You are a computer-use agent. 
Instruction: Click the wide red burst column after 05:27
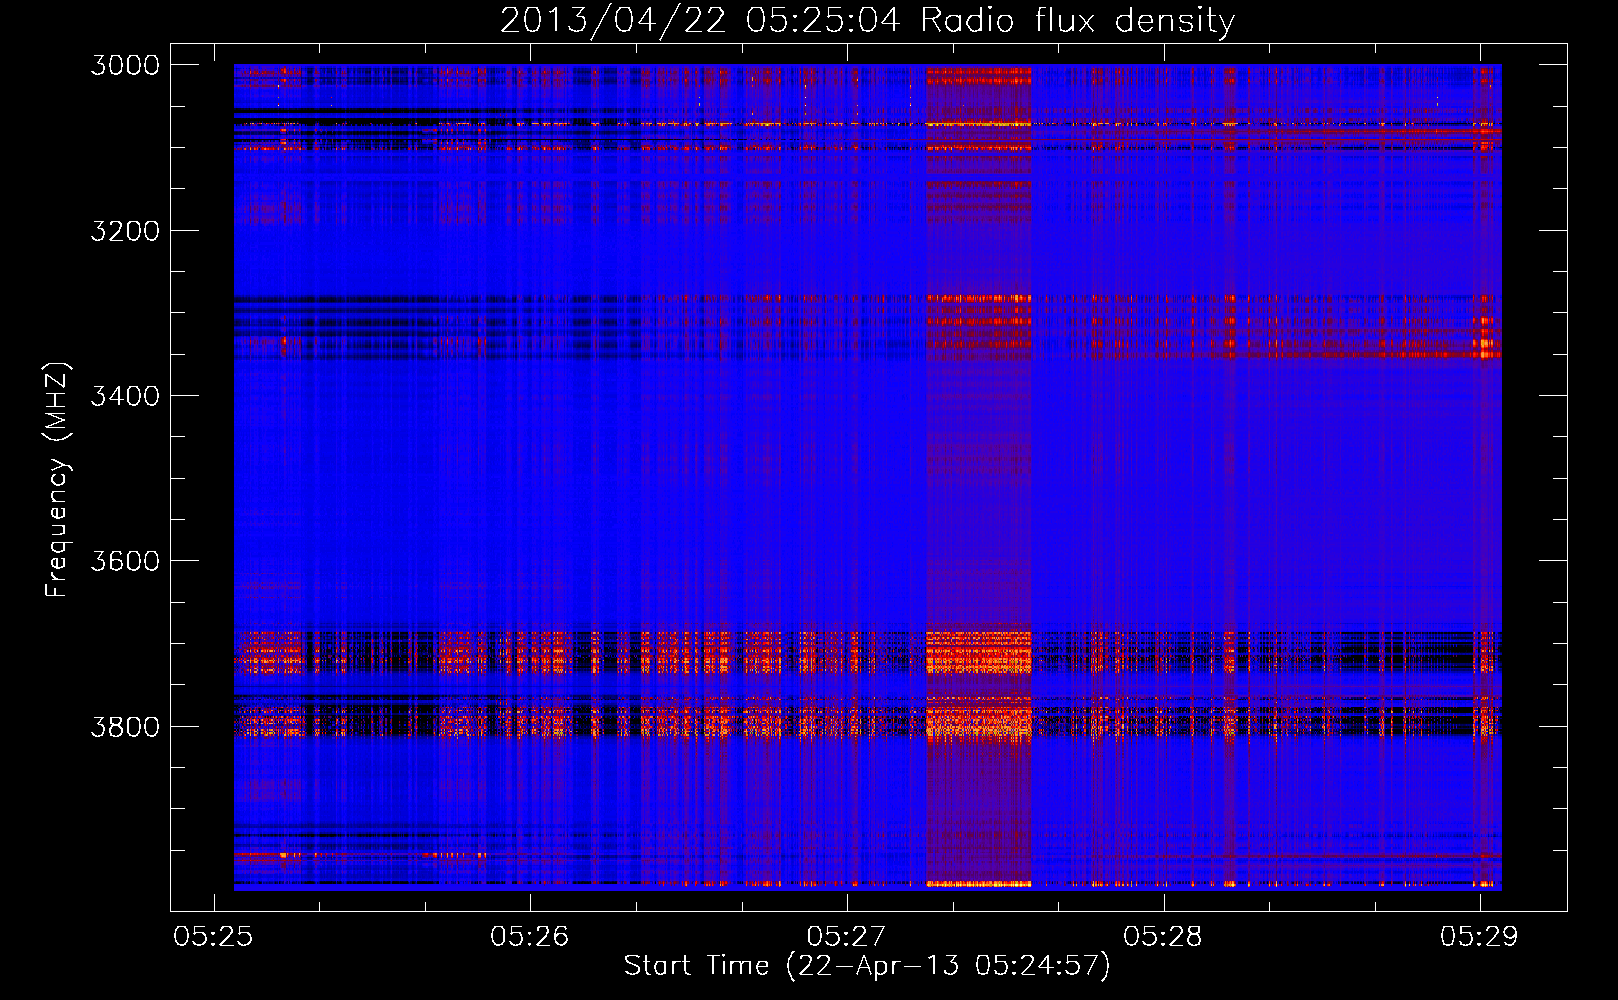(979, 477)
